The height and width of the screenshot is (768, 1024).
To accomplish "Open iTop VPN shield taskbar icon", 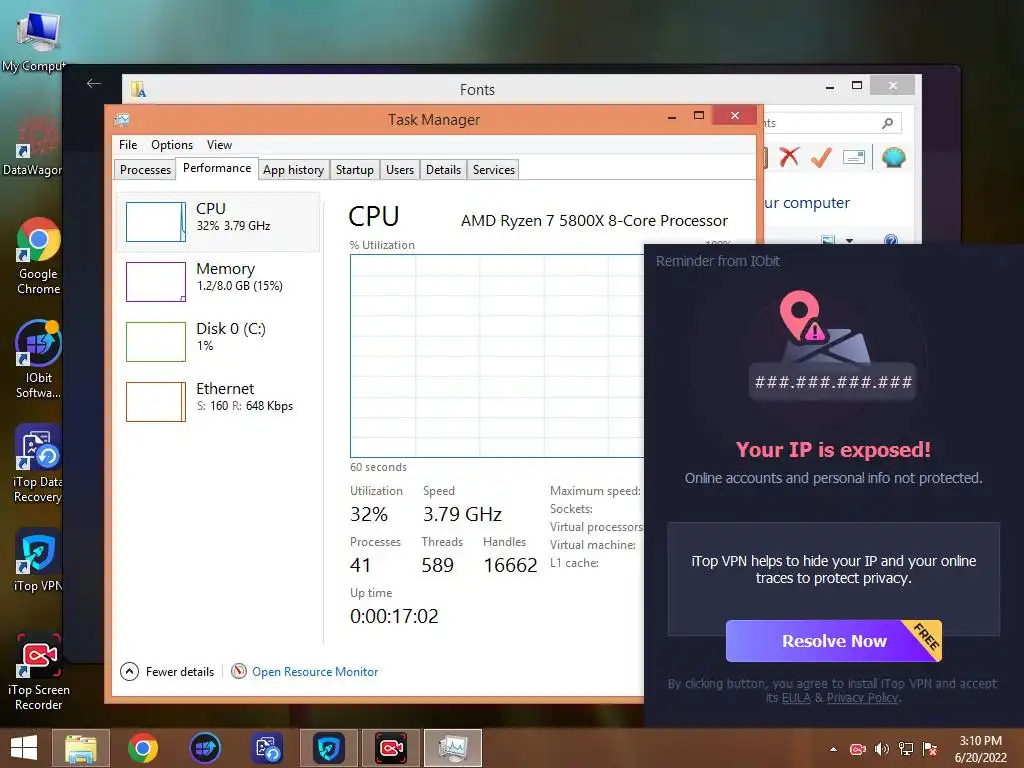I will 328,748.
